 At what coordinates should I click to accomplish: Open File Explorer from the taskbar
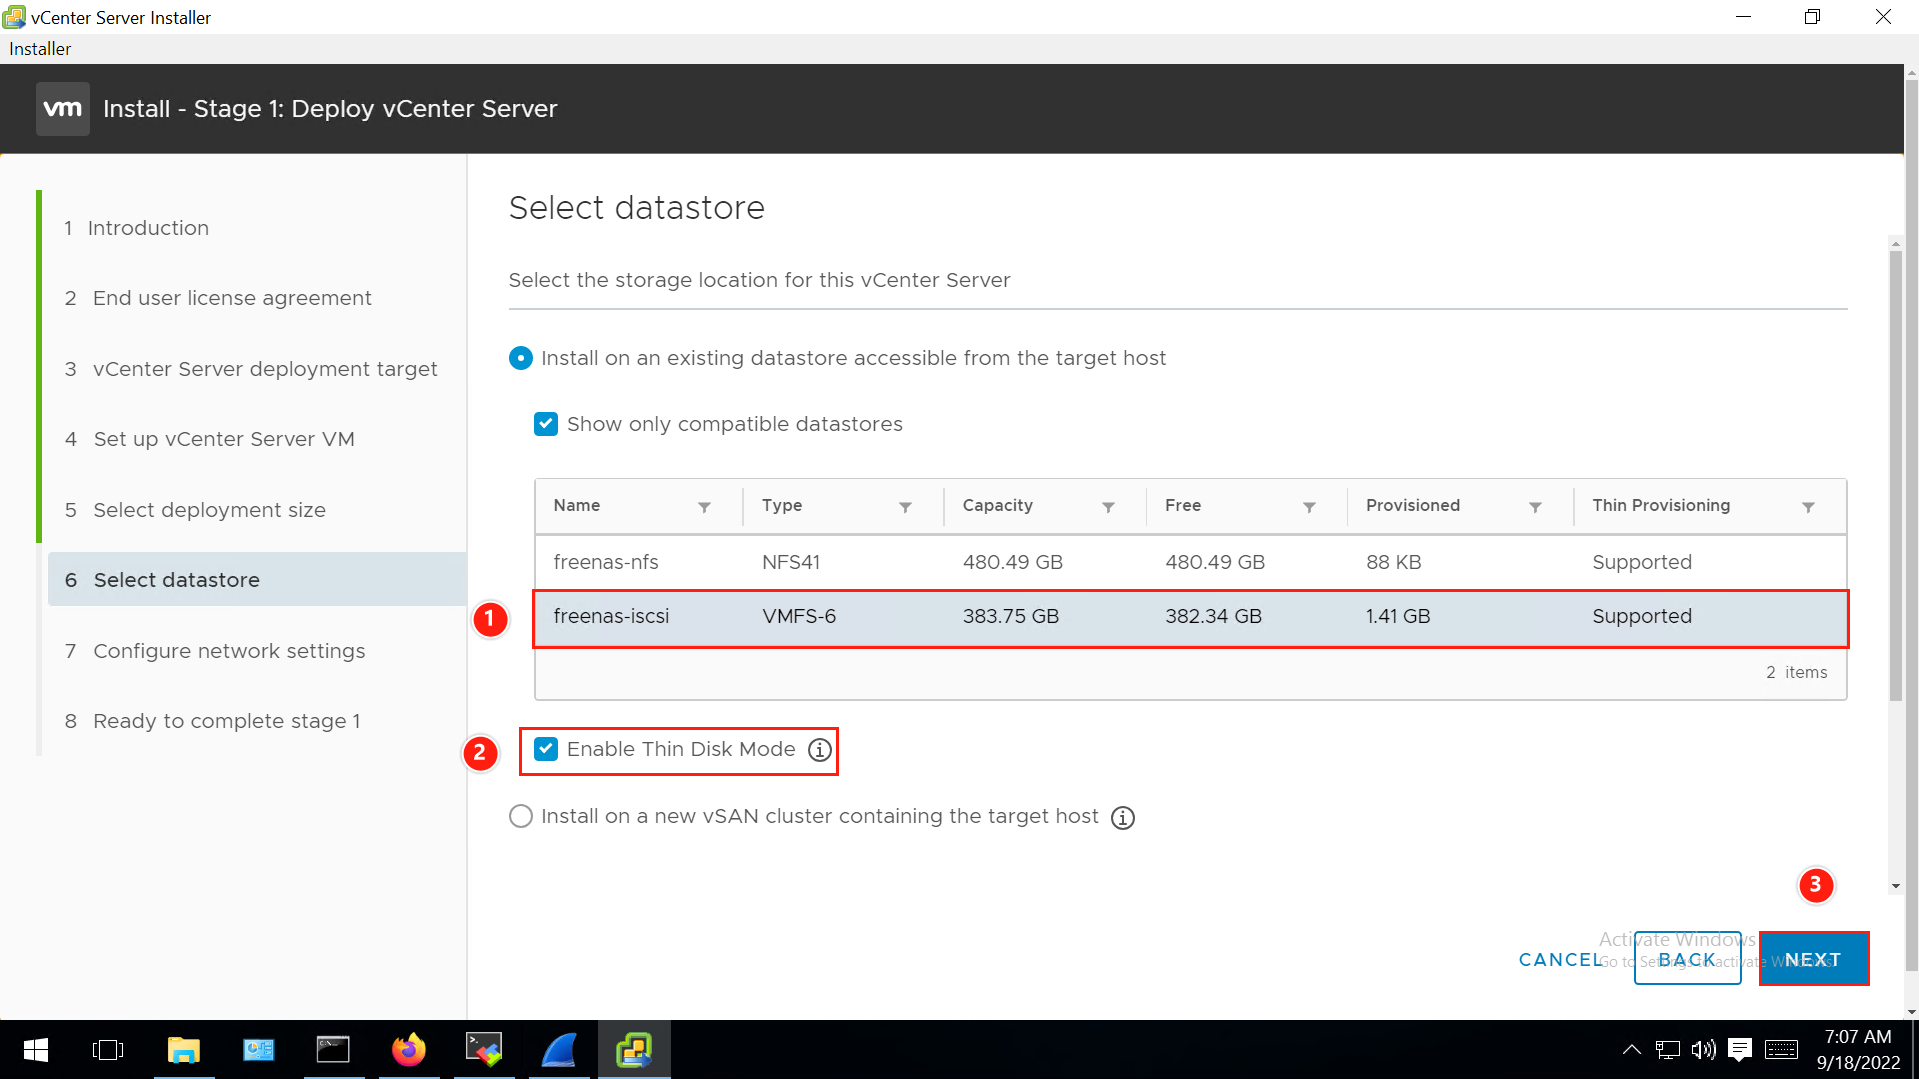coord(184,1050)
